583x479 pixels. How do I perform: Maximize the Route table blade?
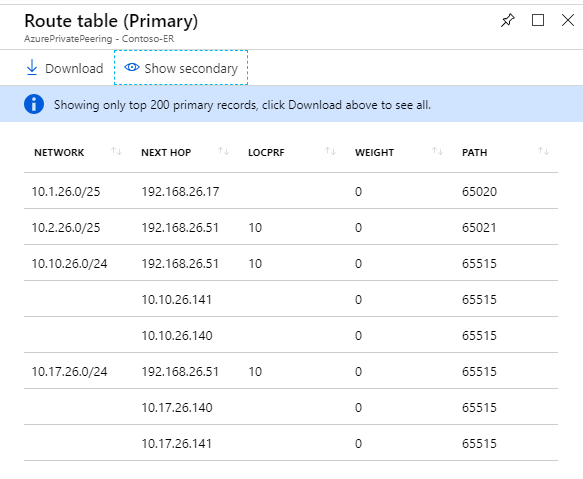click(538, 20)
